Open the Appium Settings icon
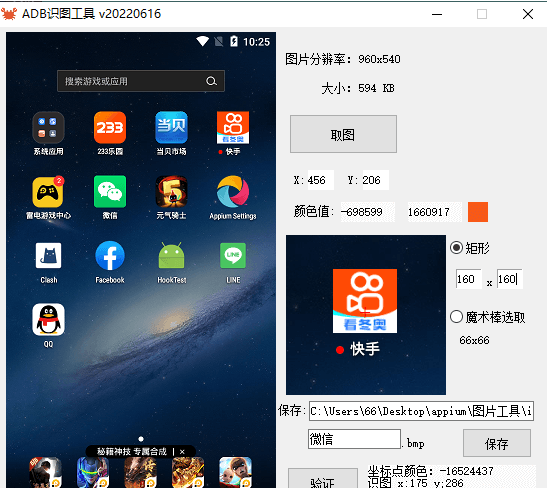Image resolution: width=547 pixels, height=488 pixels. pos(233,192)
